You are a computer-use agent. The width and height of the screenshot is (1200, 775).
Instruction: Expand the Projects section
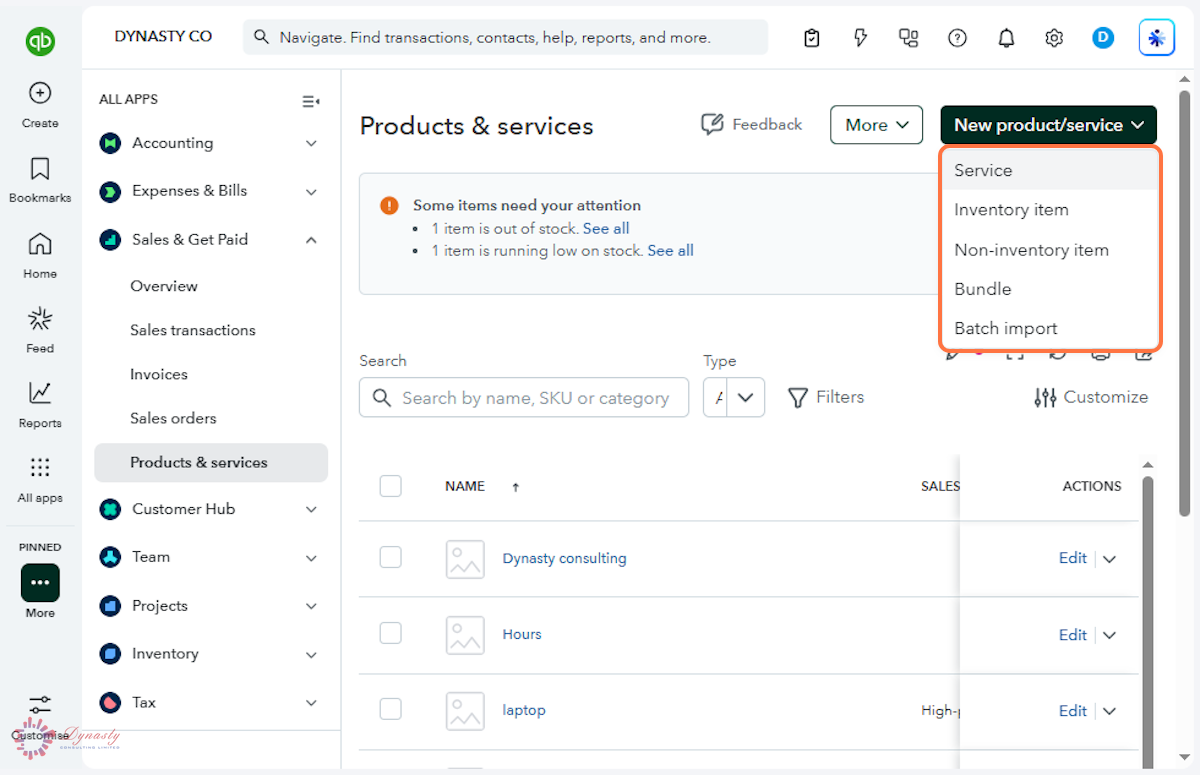pos(311,606)
